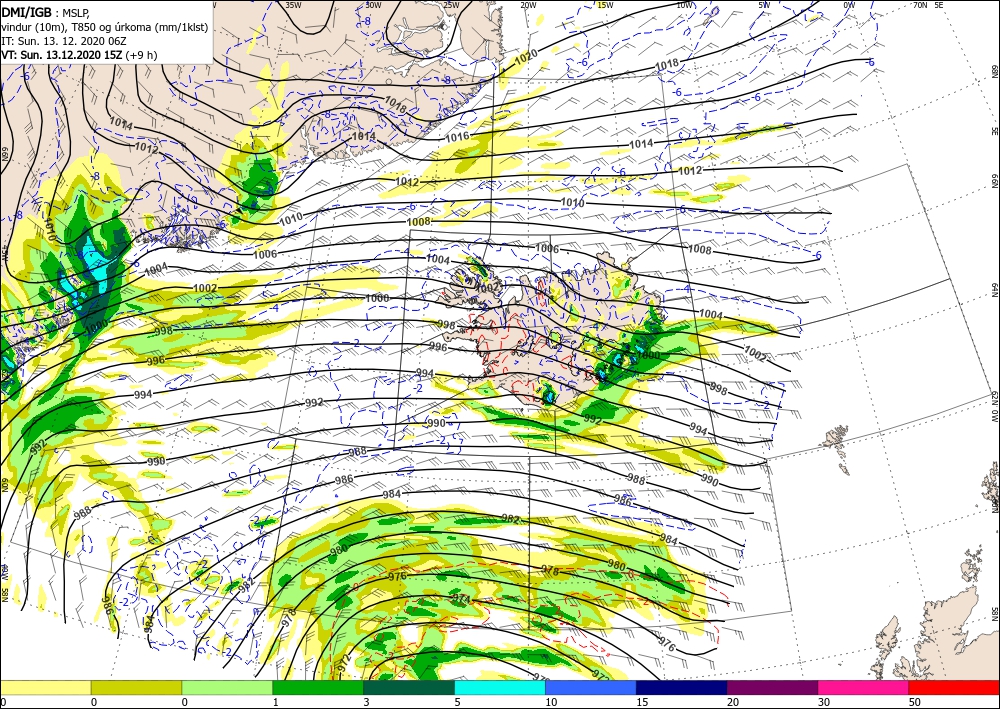
Task: Choose the navy 15 mm legend swatch
Action: tap(682, 687)
